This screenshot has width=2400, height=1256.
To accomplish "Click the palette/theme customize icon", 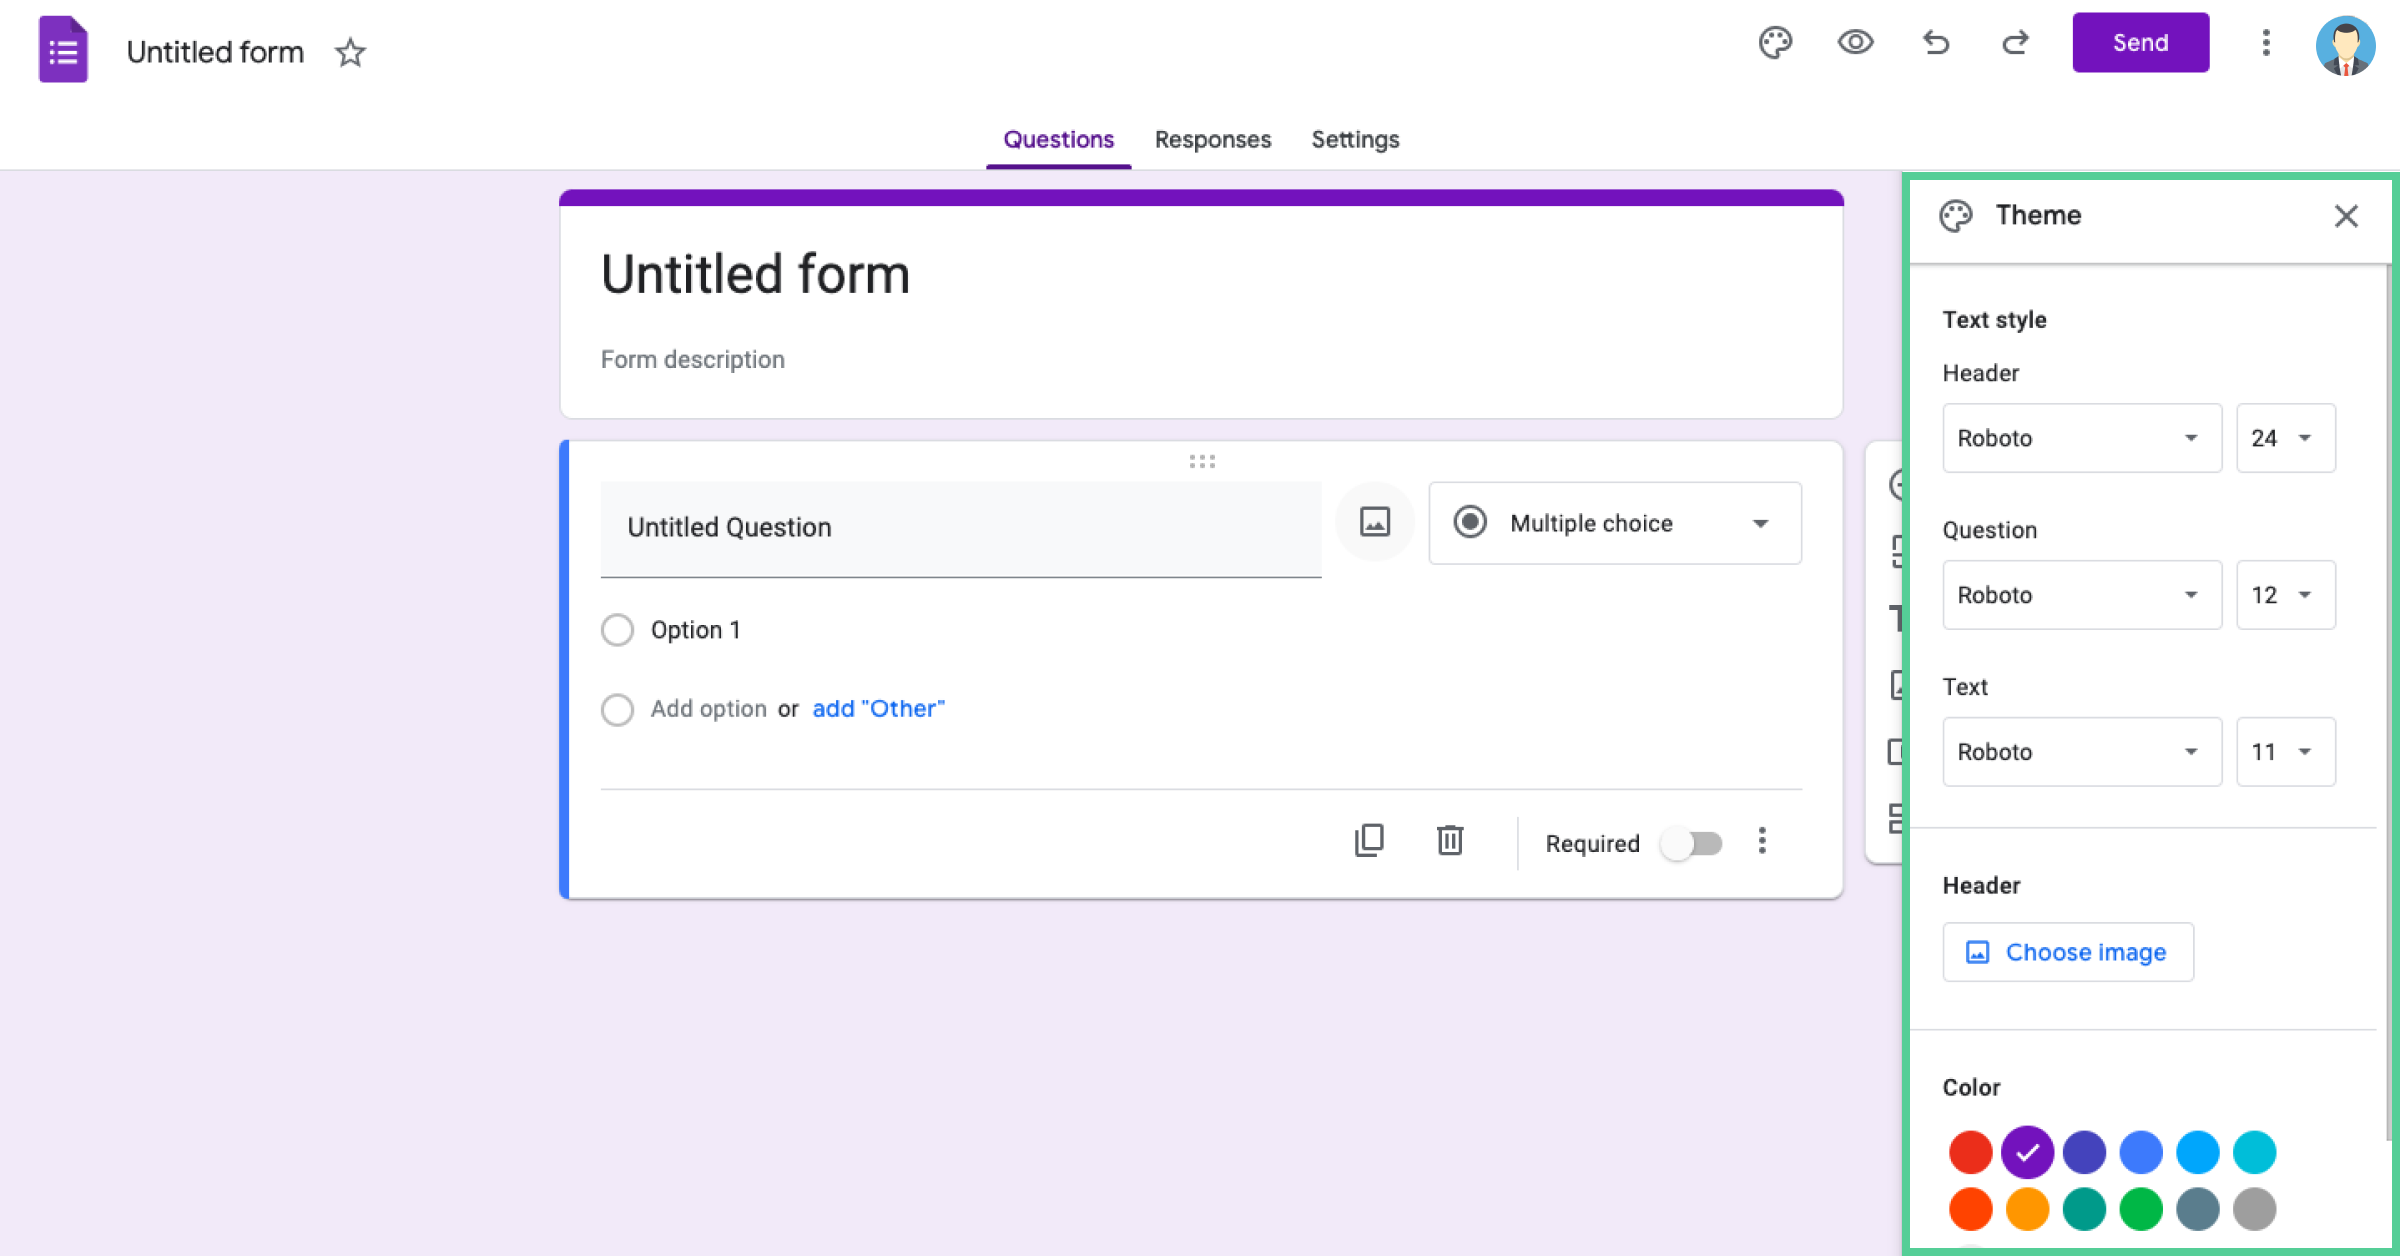I will [1775, 43].
